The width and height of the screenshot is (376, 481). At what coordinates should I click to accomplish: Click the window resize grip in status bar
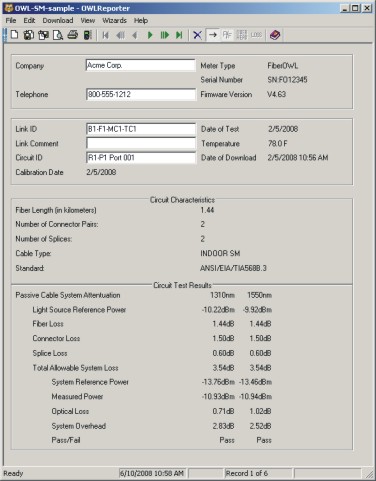click(x=369, y=474)
